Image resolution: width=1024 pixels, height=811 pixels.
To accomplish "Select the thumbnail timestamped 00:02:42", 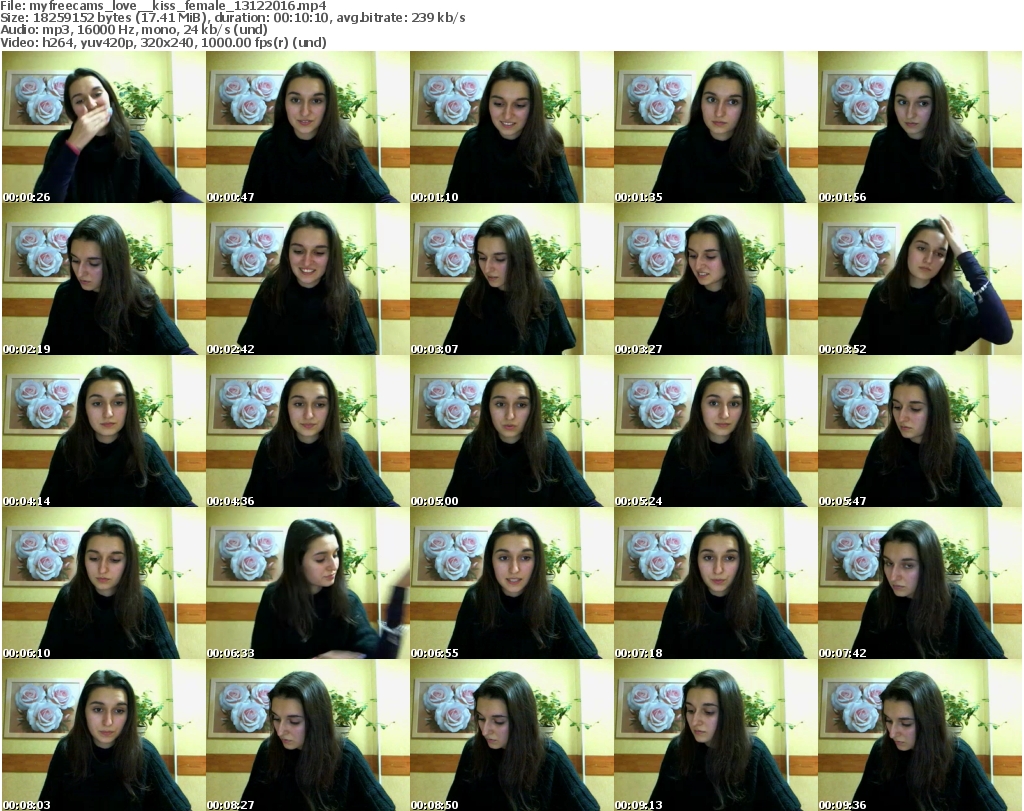I will click(308, 279).
